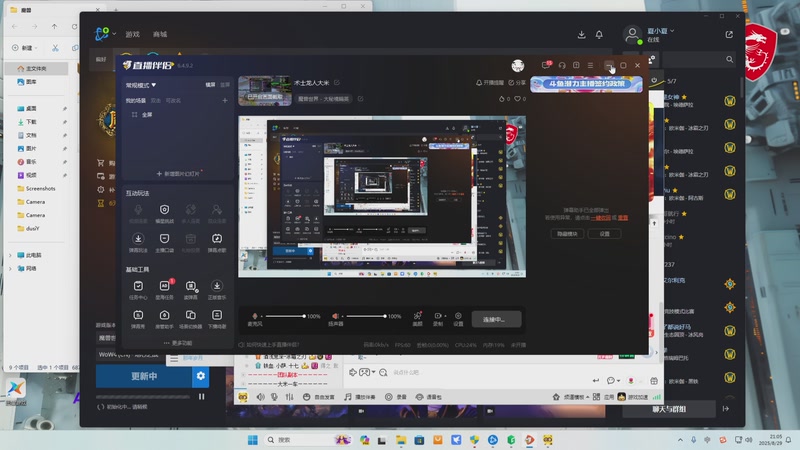The height and width of the screenshot is (450, 800).
Task: Toggle the speaker icon in the YY bottom bar
Action: (261, 397)
